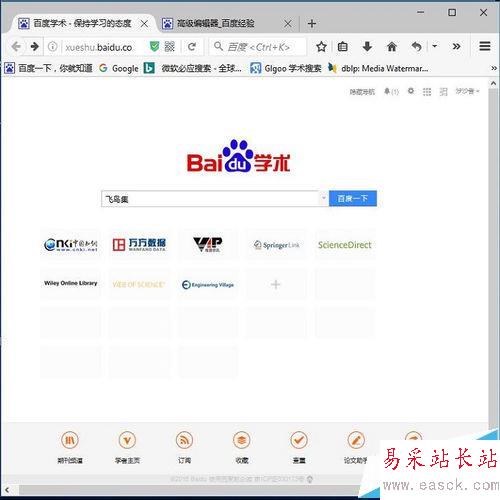Open the VIP database tile
The width and height of the screenshot is (500, 500).
208,245
